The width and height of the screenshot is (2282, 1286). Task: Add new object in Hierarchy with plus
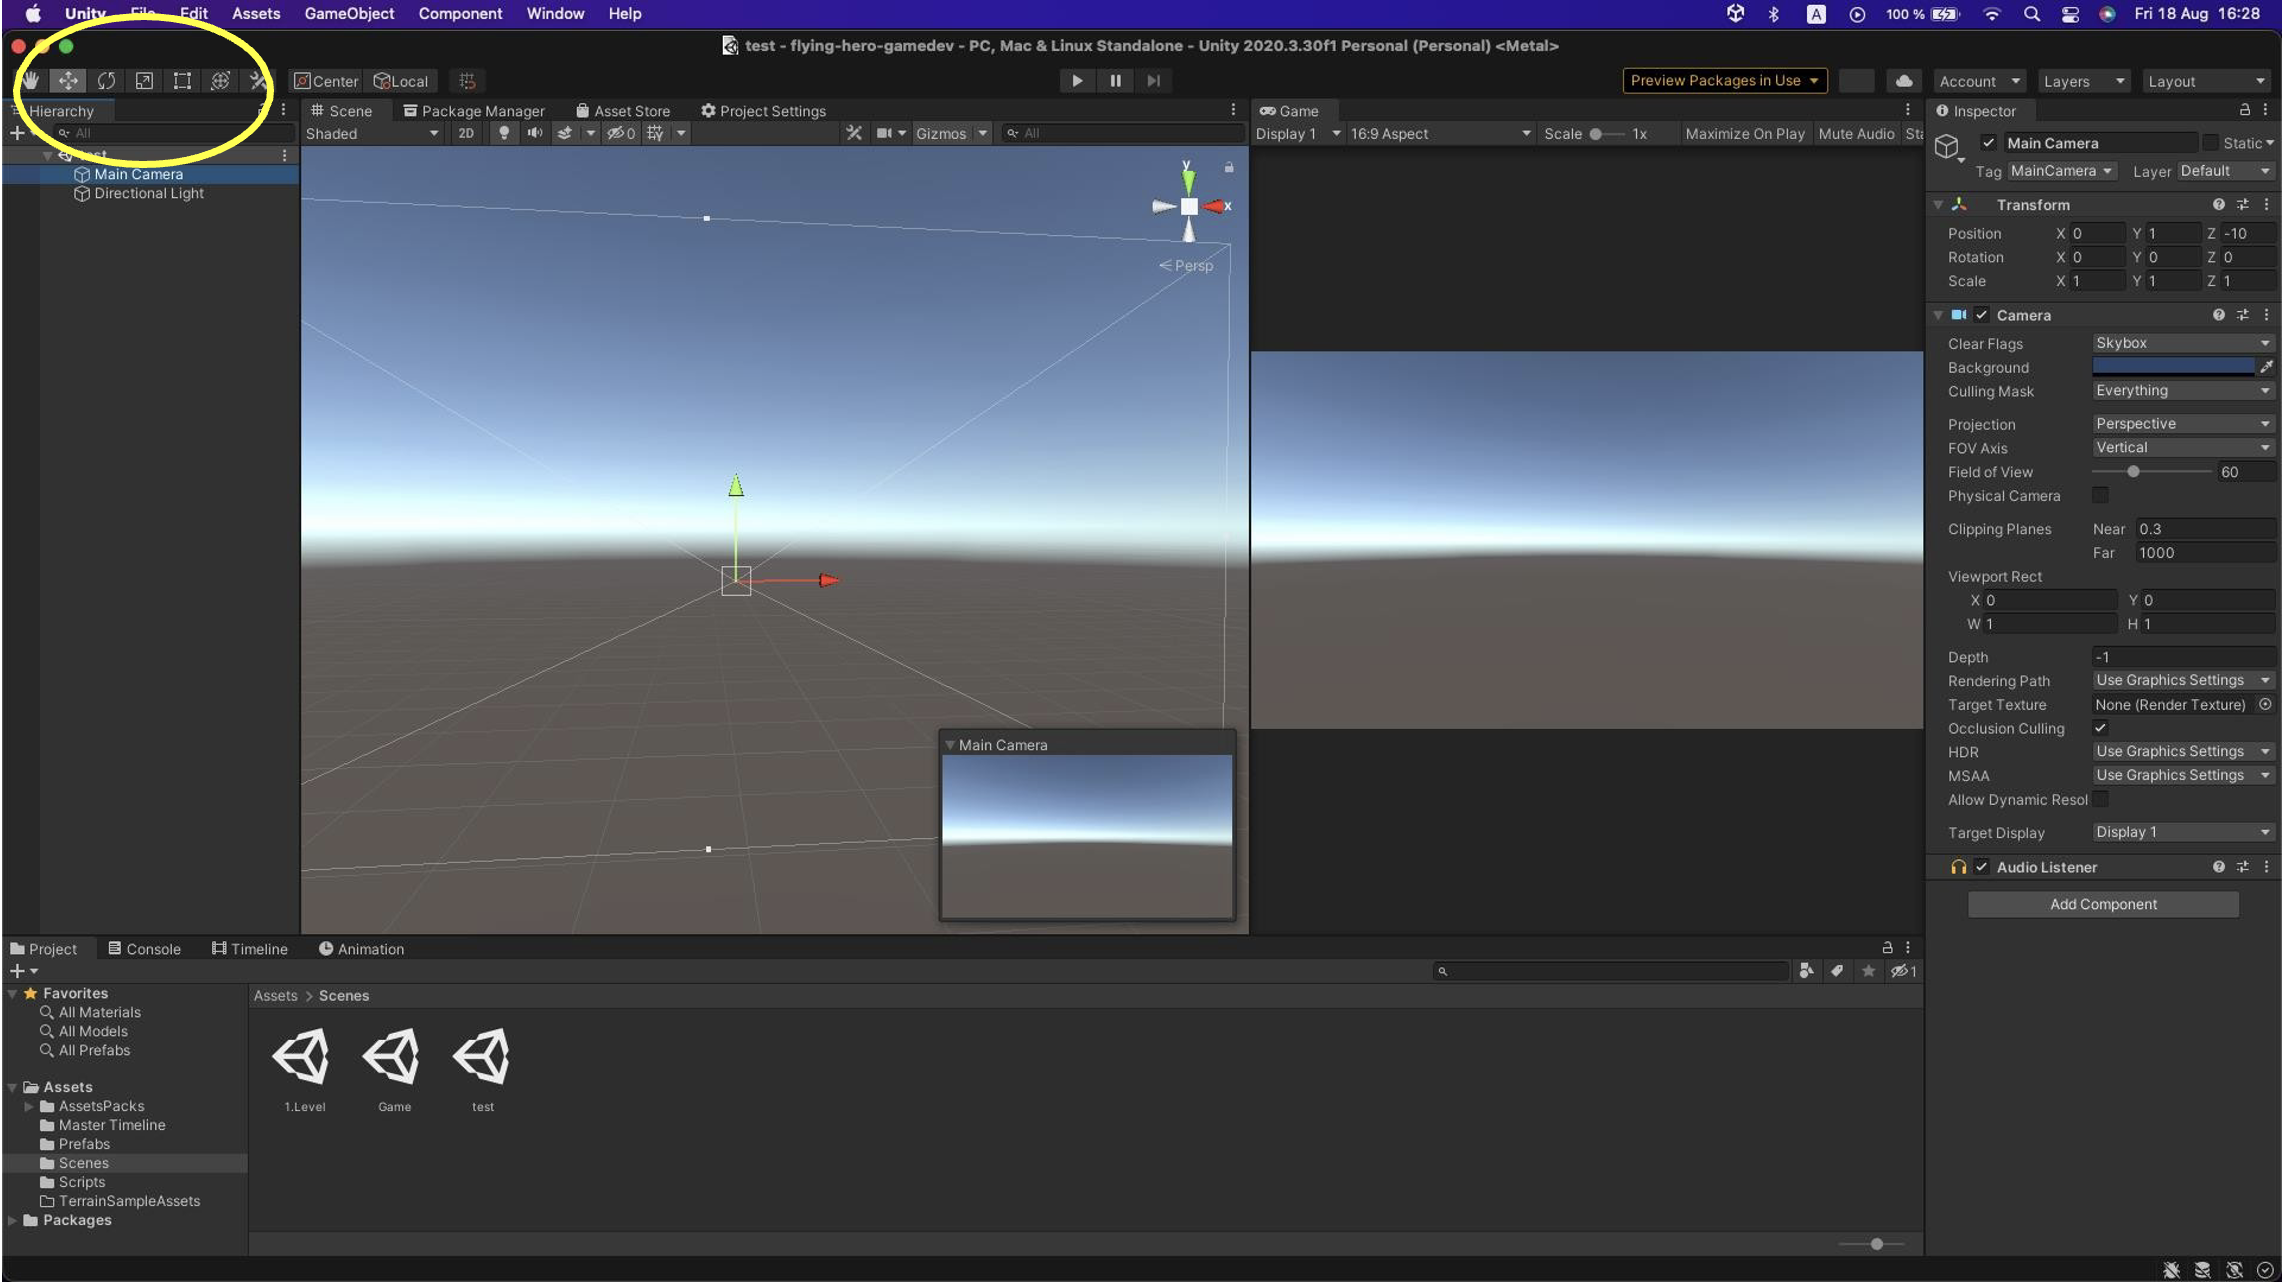(x=17, y=133)
